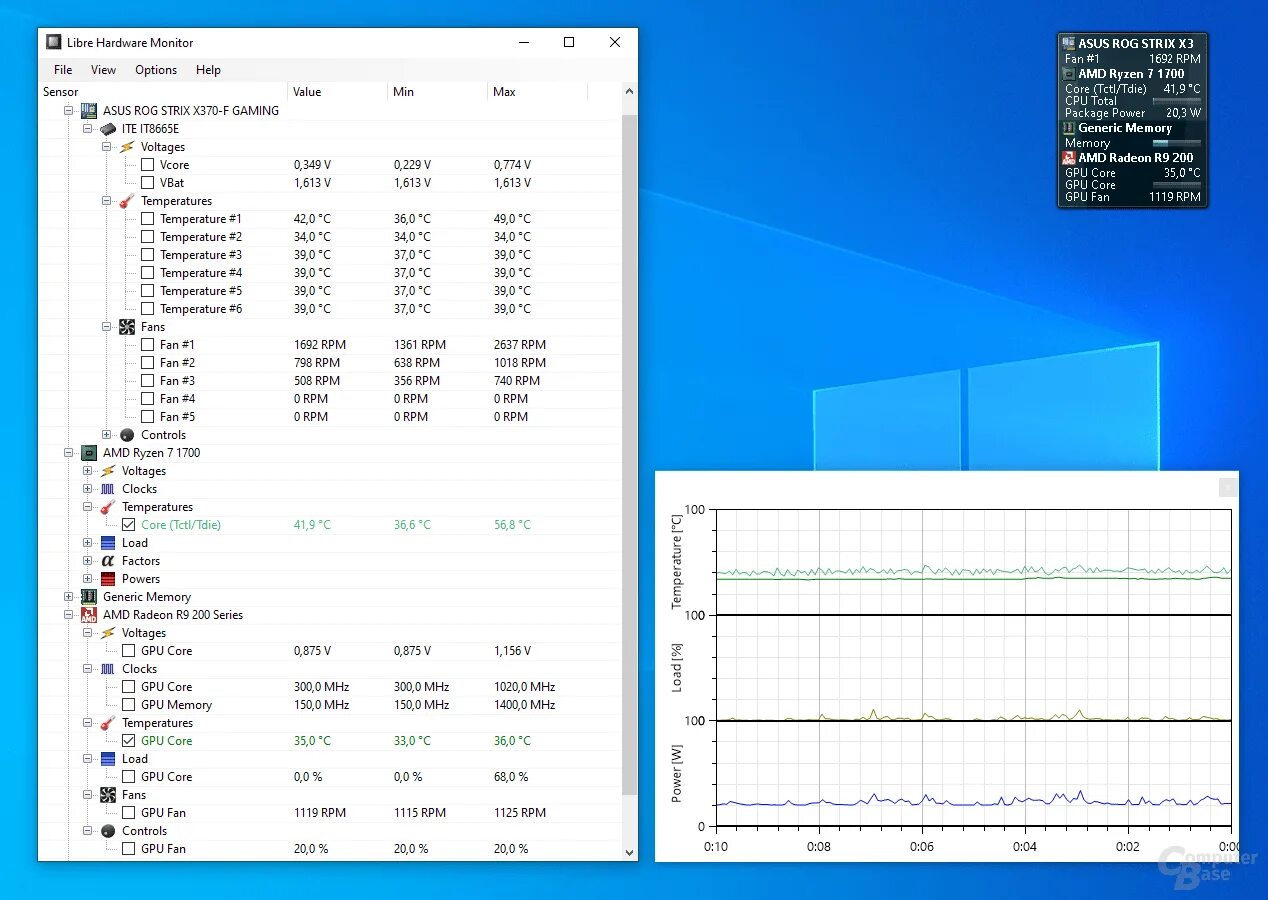Collapse the ITE IT8665E node

pyautogui.click(x=88, y=129)
